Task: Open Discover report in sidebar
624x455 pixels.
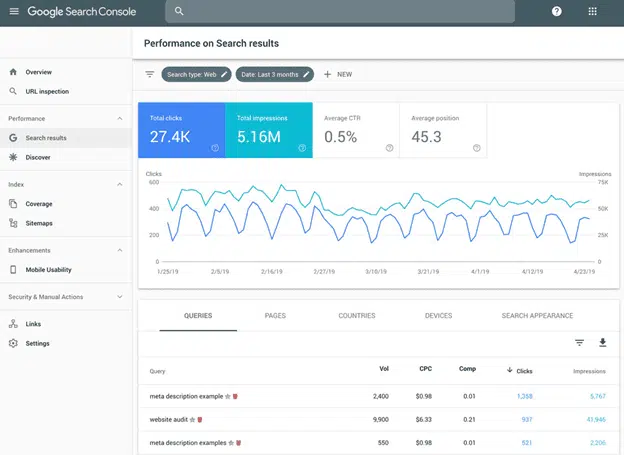Action: coord(38,157)
